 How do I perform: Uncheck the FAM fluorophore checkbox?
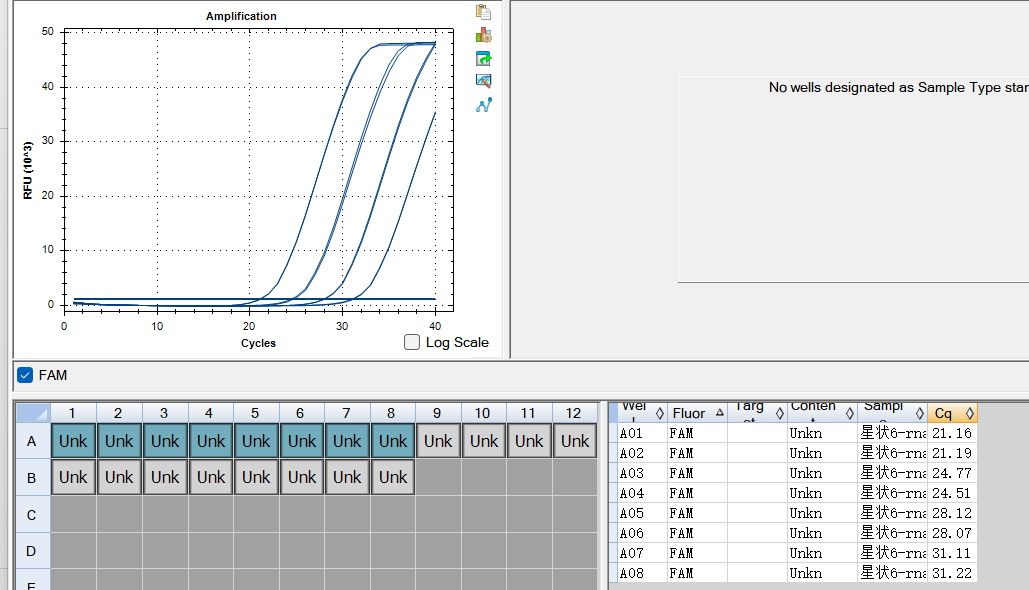[x=25, y=375]
